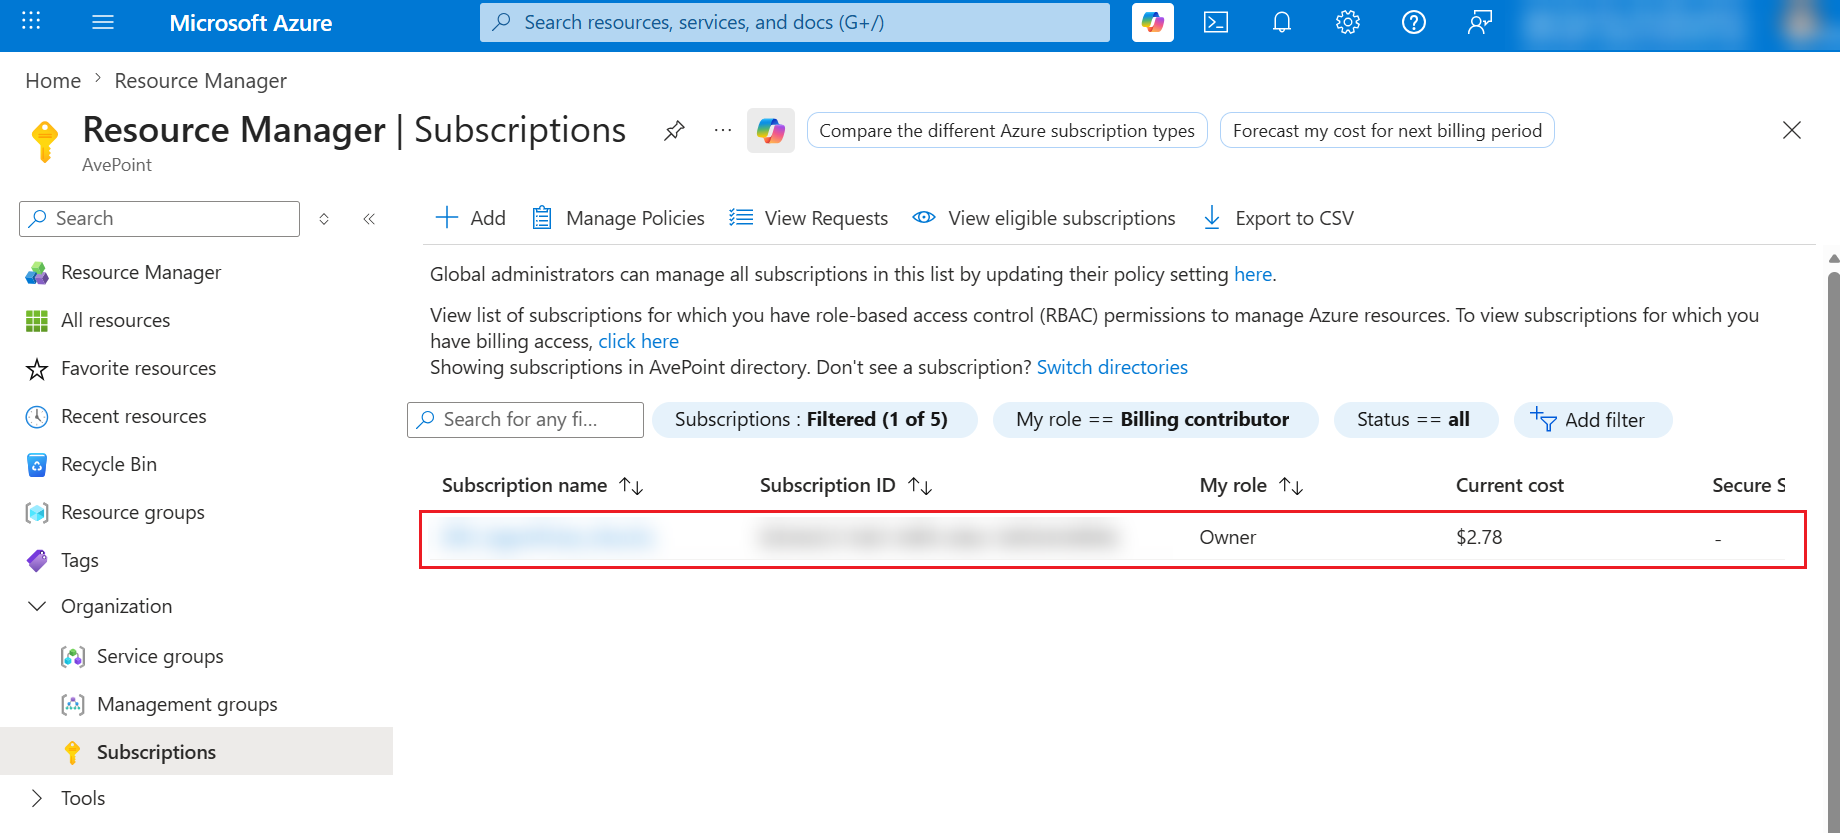Screen dimensions: 1840x833
Task: Open the Help question mark icon
Action: tap(1414, 22)
